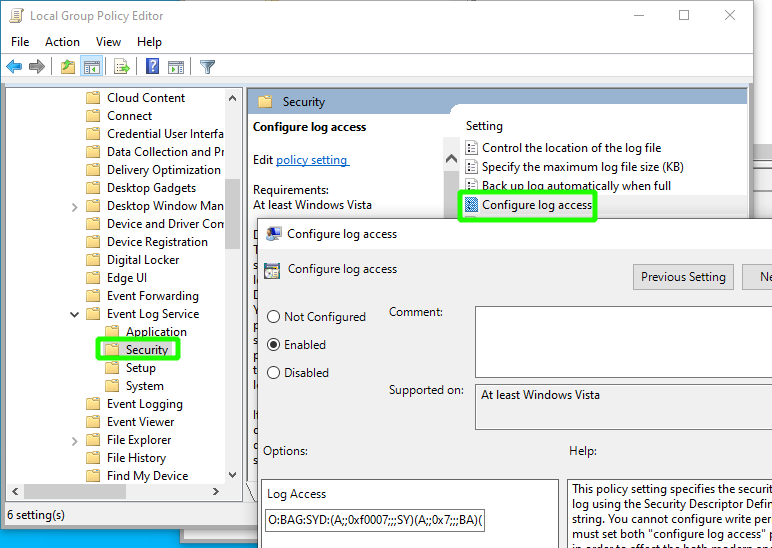772x548 pixels.
Task: Click the Filter funnel toolbar icon
Action: point(207,66)
